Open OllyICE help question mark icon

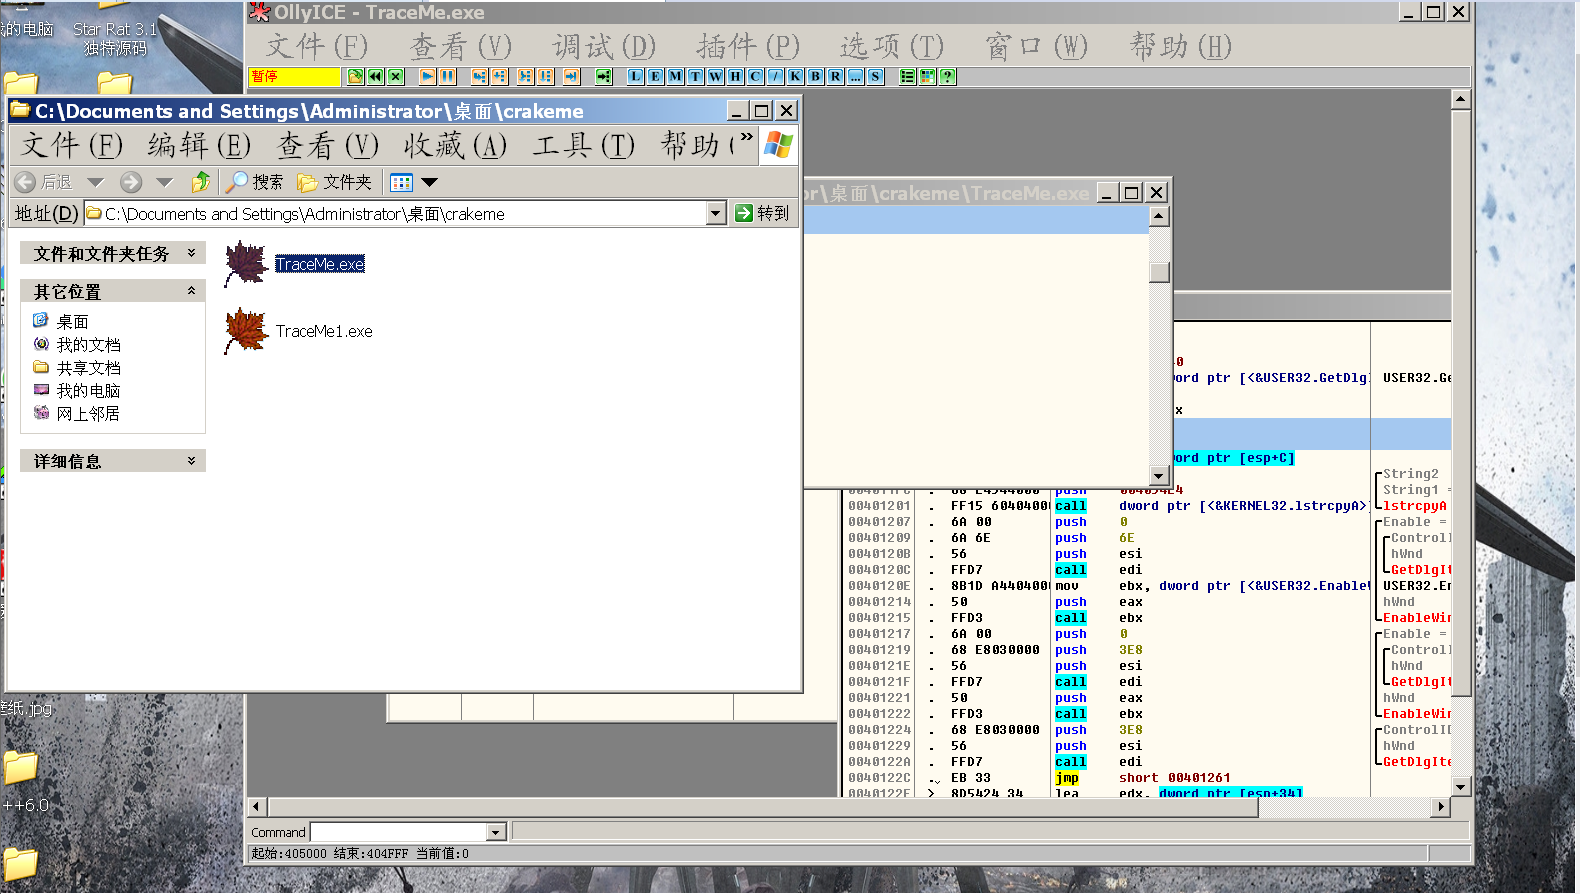click(x=947, y=76)
